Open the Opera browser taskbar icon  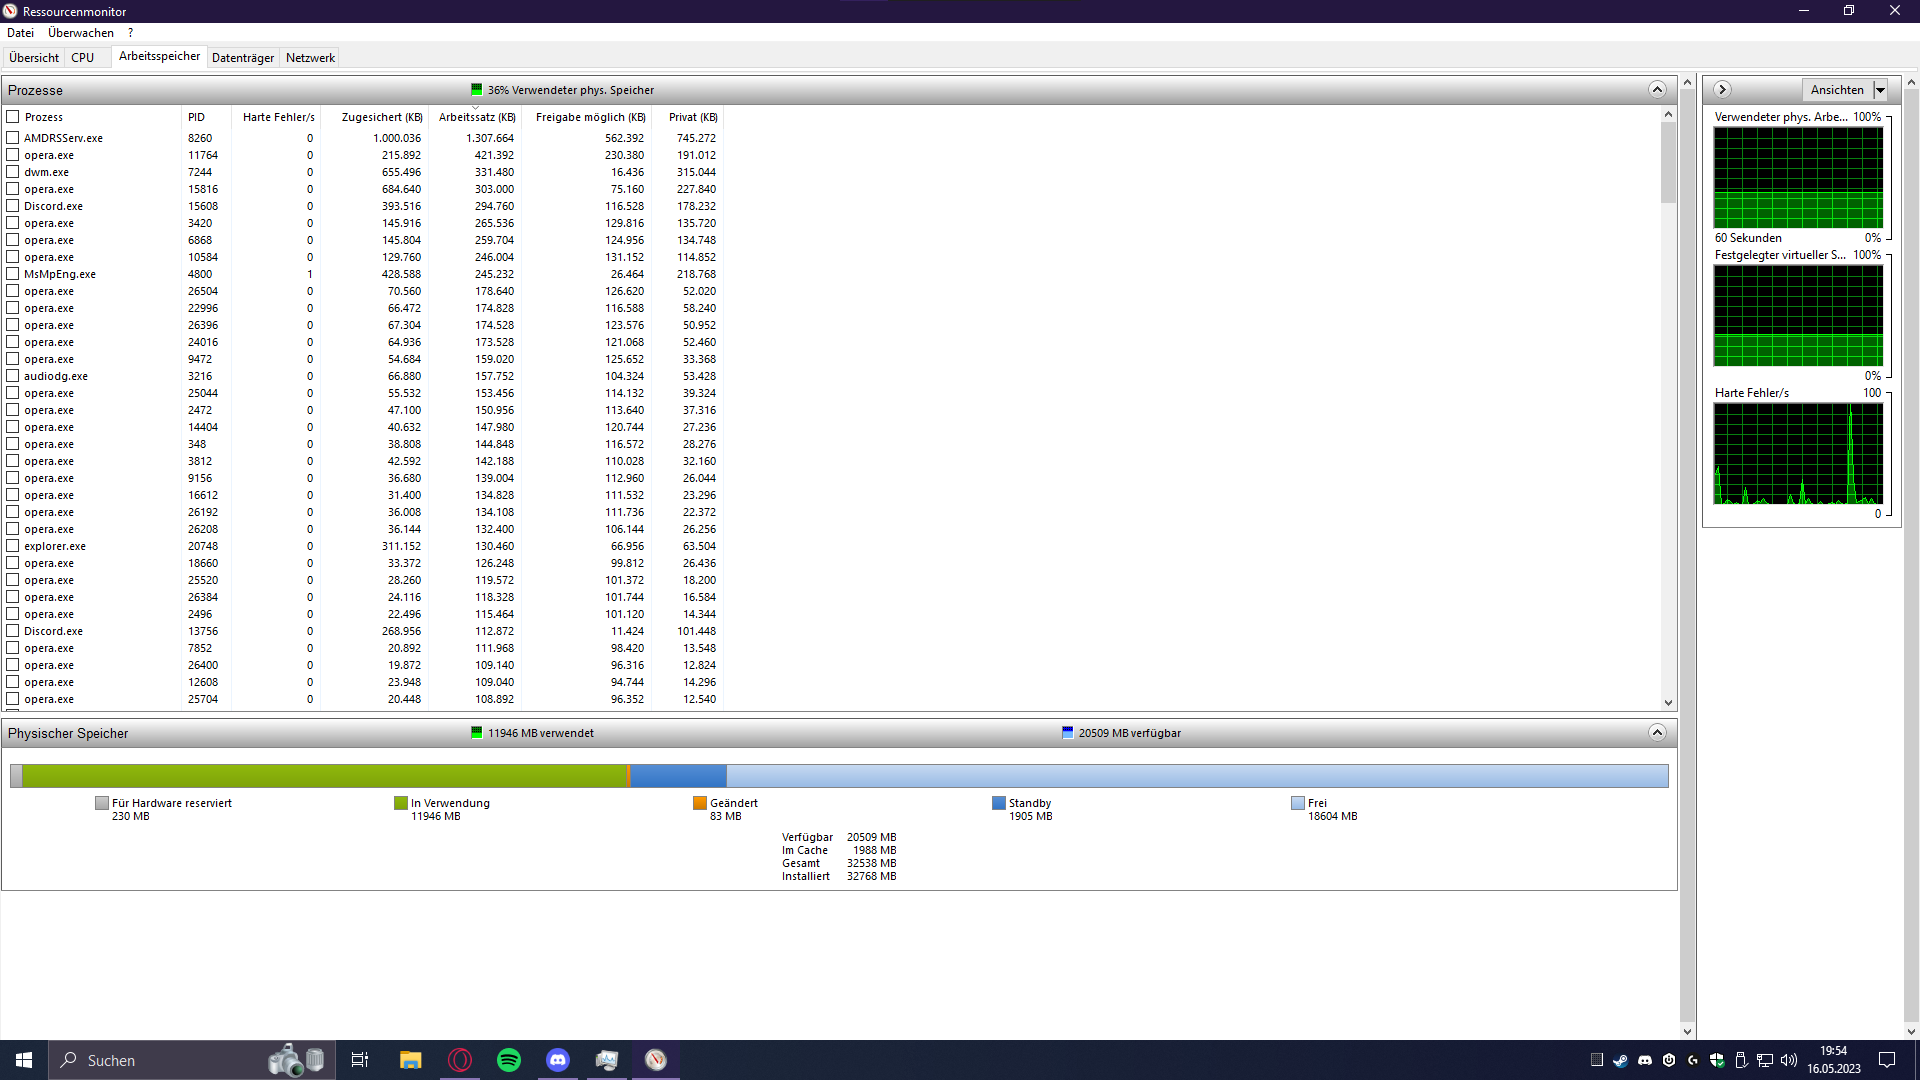coord(460,1060)
